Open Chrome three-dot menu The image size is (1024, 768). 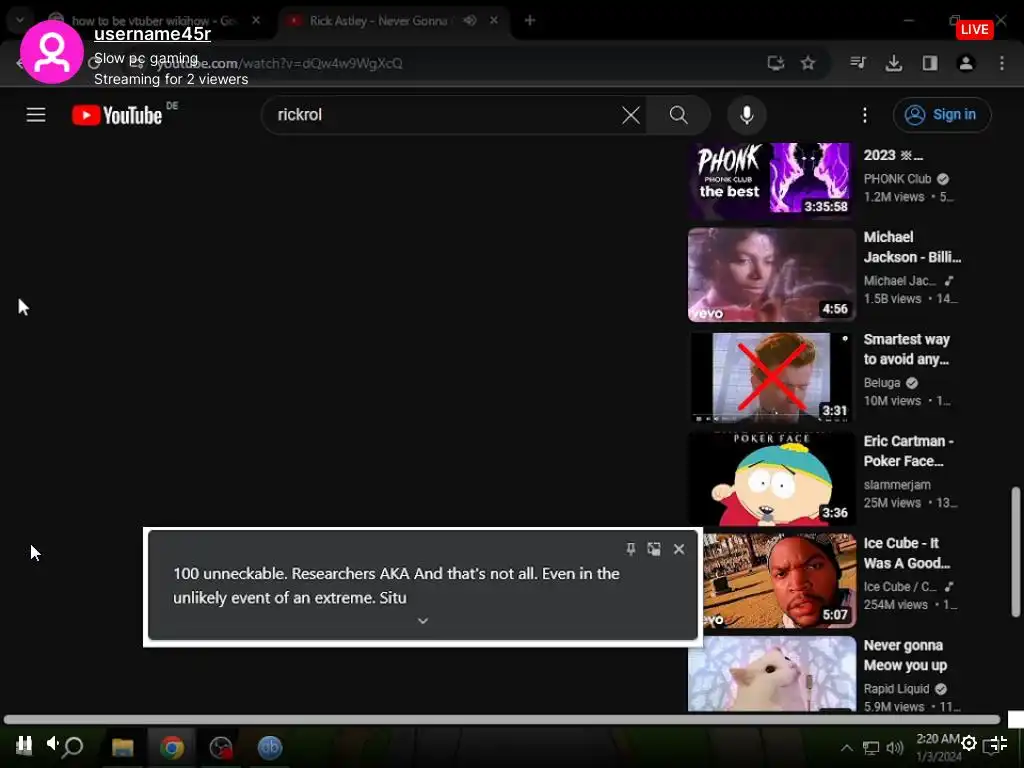(x=1002, y=63)
